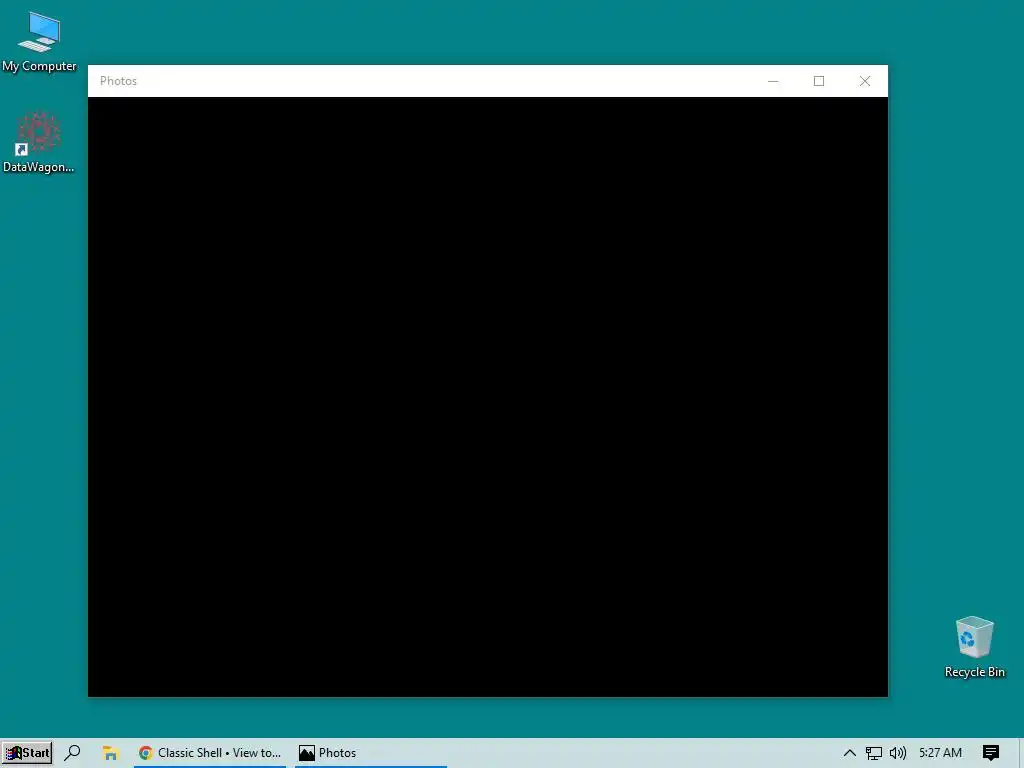Open the Recycle Bin icon
Viewport: 1024px width, 768px height.
pos(974,647)
